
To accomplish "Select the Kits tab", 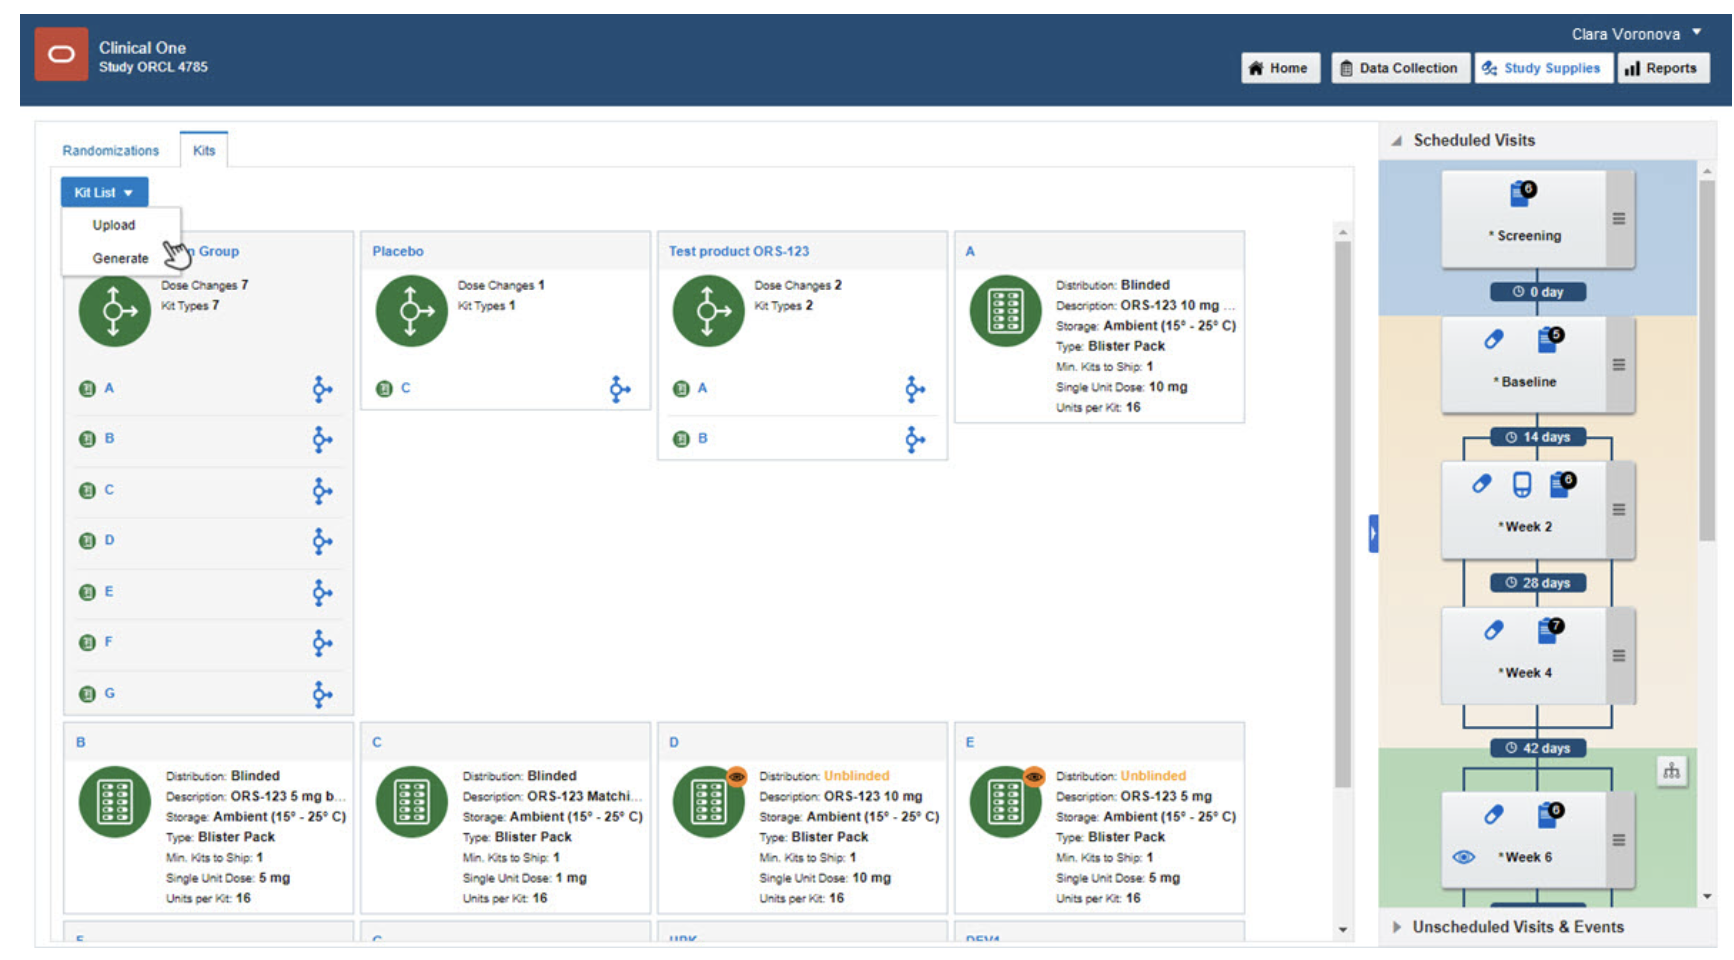I will click(204, 150).
